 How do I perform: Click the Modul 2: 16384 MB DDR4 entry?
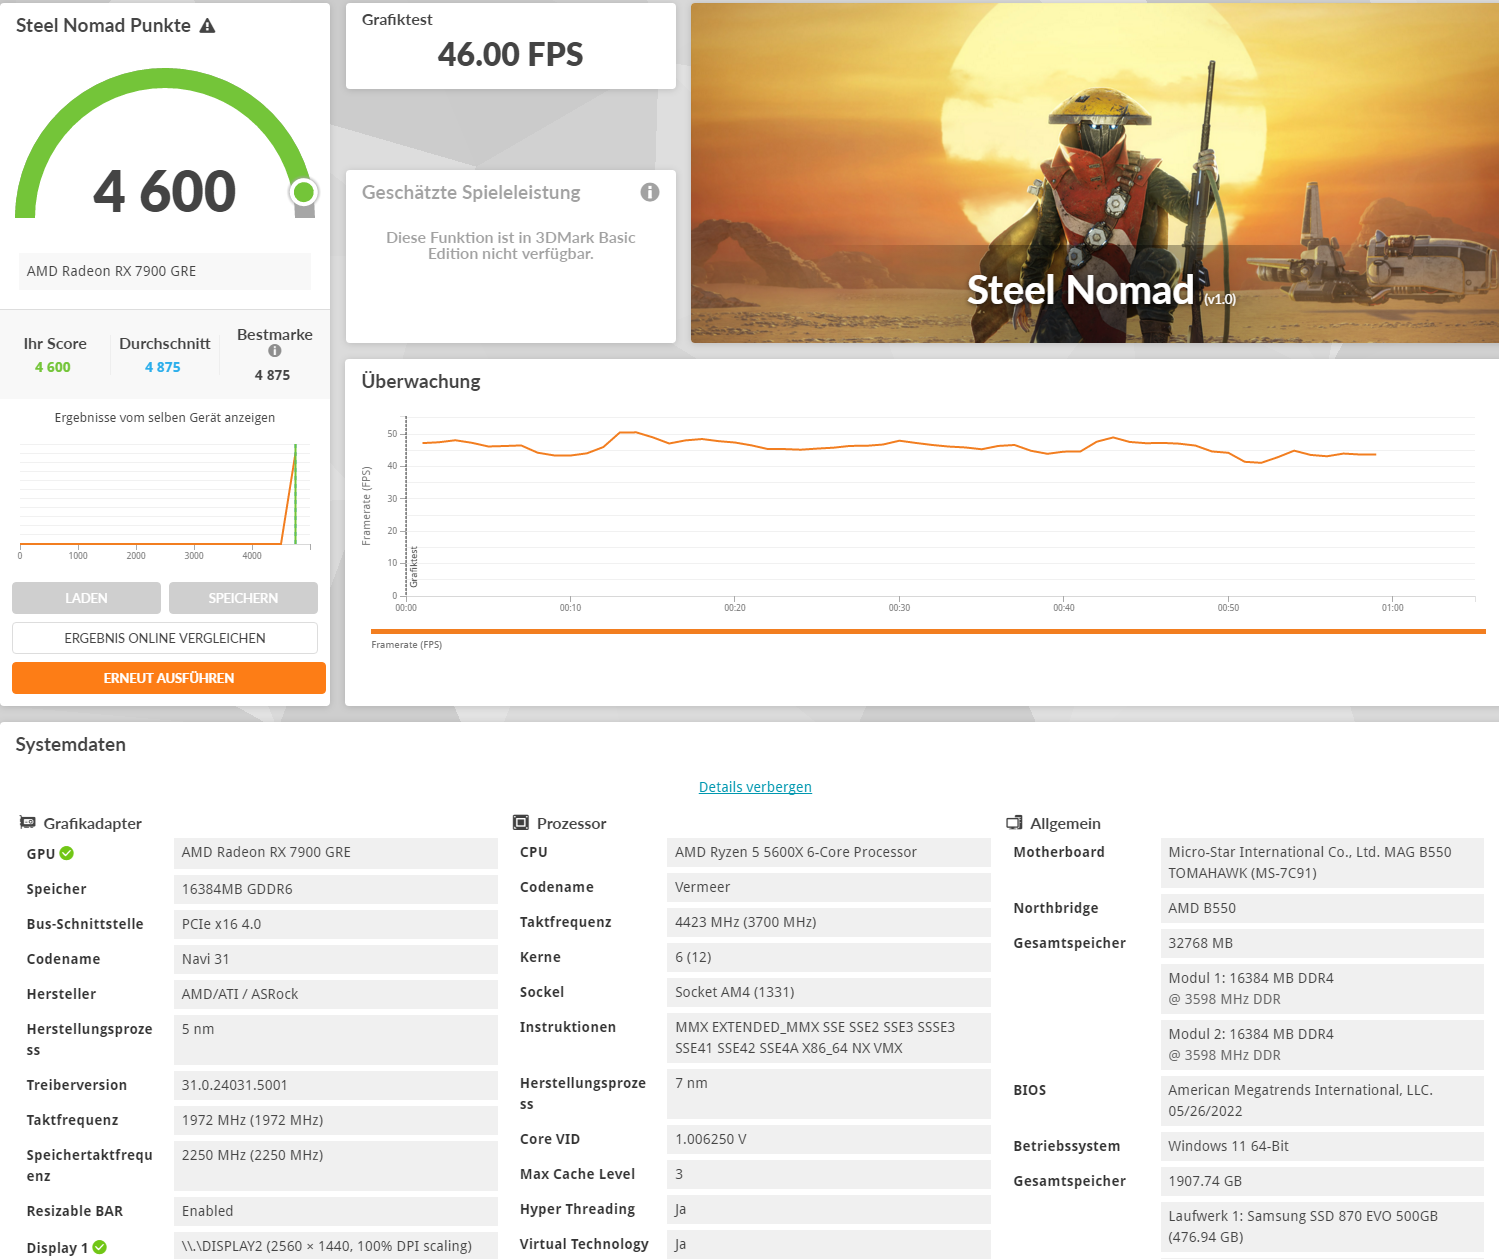[1322, 1045]
